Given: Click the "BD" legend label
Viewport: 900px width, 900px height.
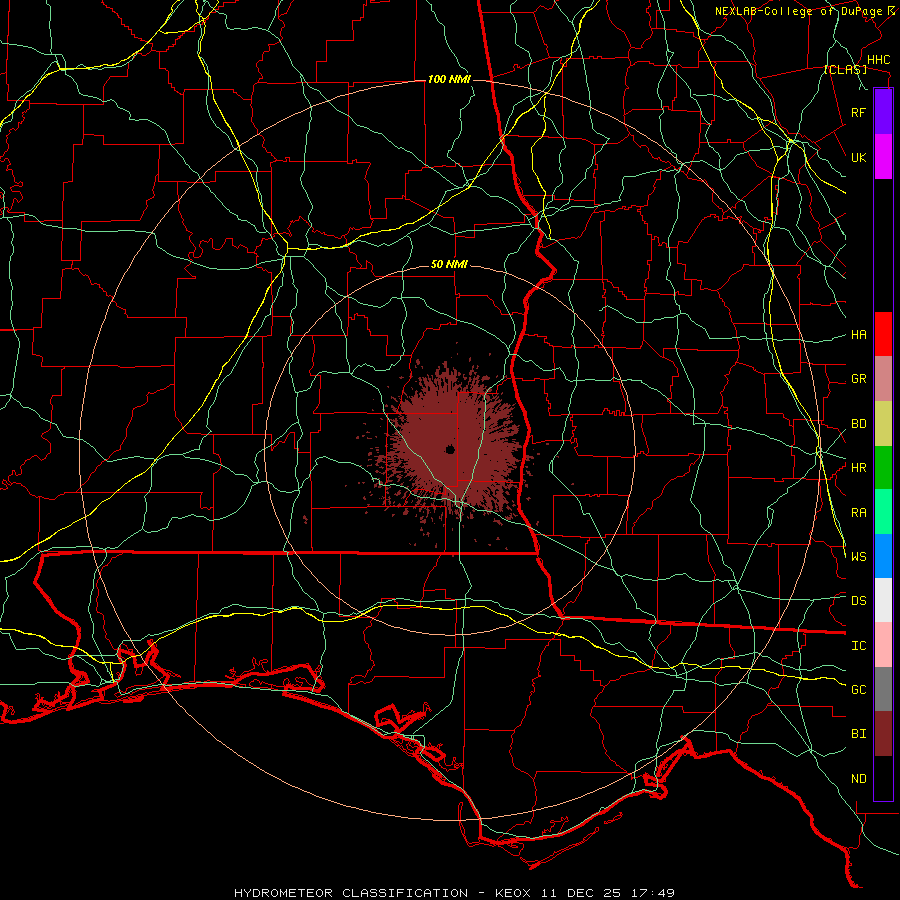Looking at the screenshot, I should tap(859, 424).
